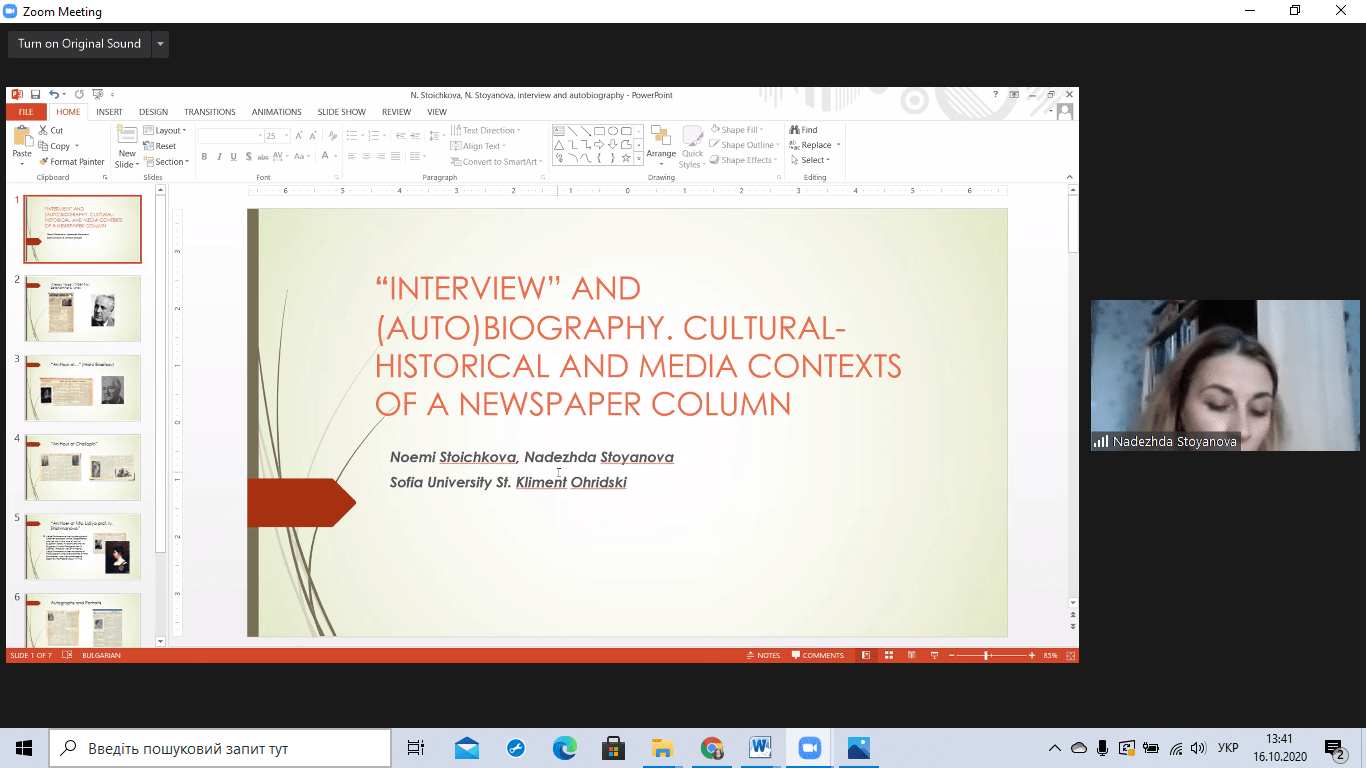Viewport: 1366px width, 768px height.
Task: Open Reading View from the status bar
Action: point(911,656)
